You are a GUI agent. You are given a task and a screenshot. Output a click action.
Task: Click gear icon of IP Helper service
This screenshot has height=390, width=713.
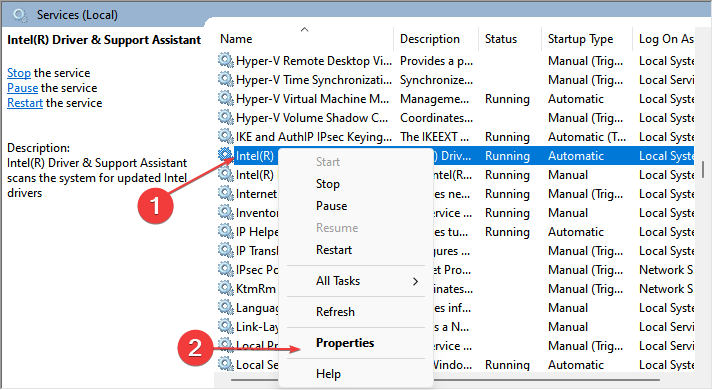[x=225, y=231]
